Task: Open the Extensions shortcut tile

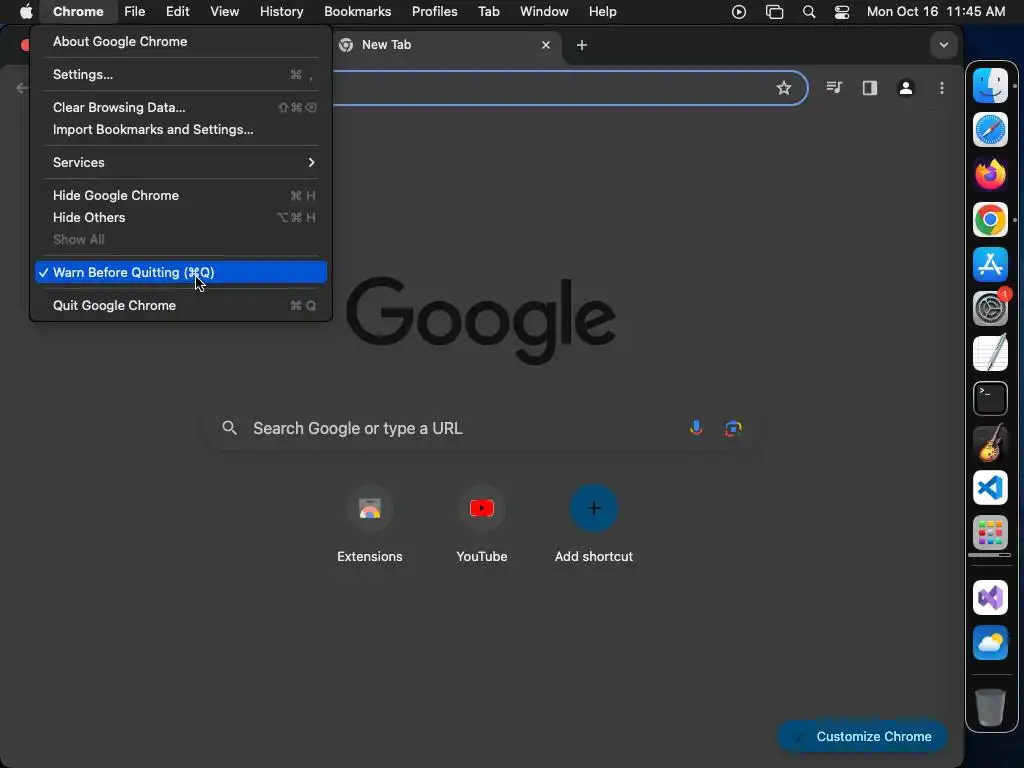Action: tap(370, 524)
